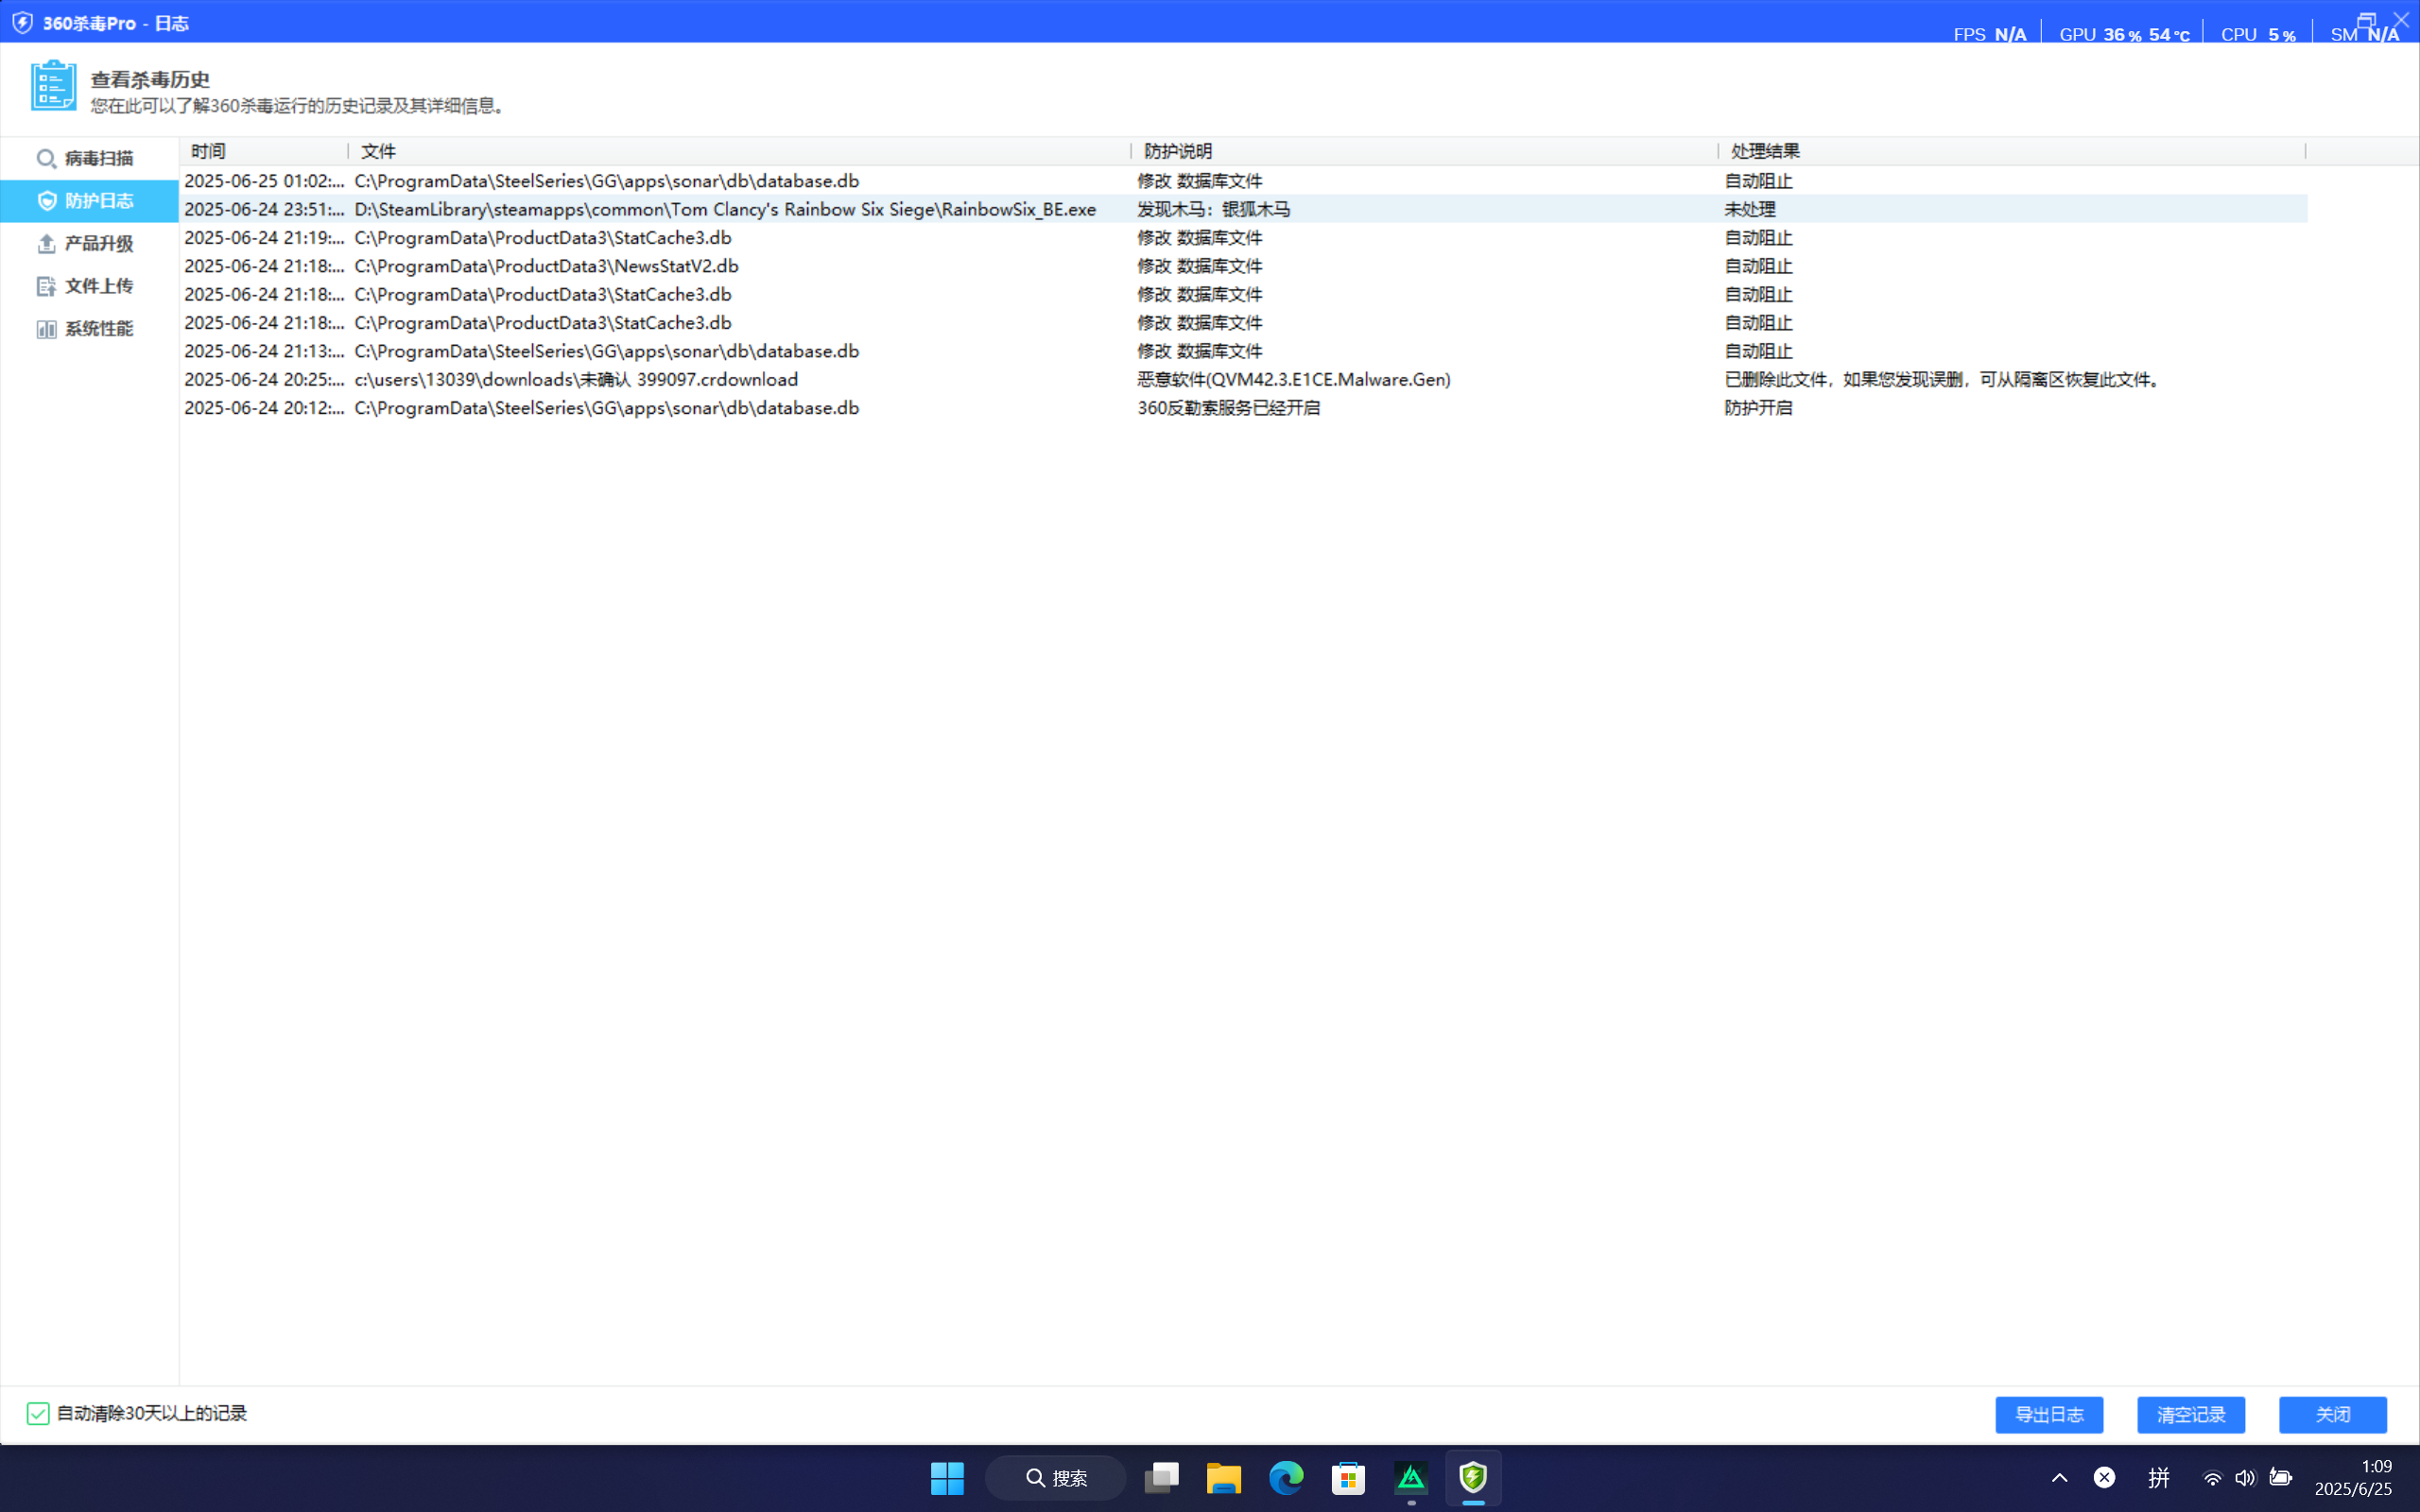Click the 病毒扫描 magnifier icon in sidebar
The image size is (2420, 1512).
46,159
